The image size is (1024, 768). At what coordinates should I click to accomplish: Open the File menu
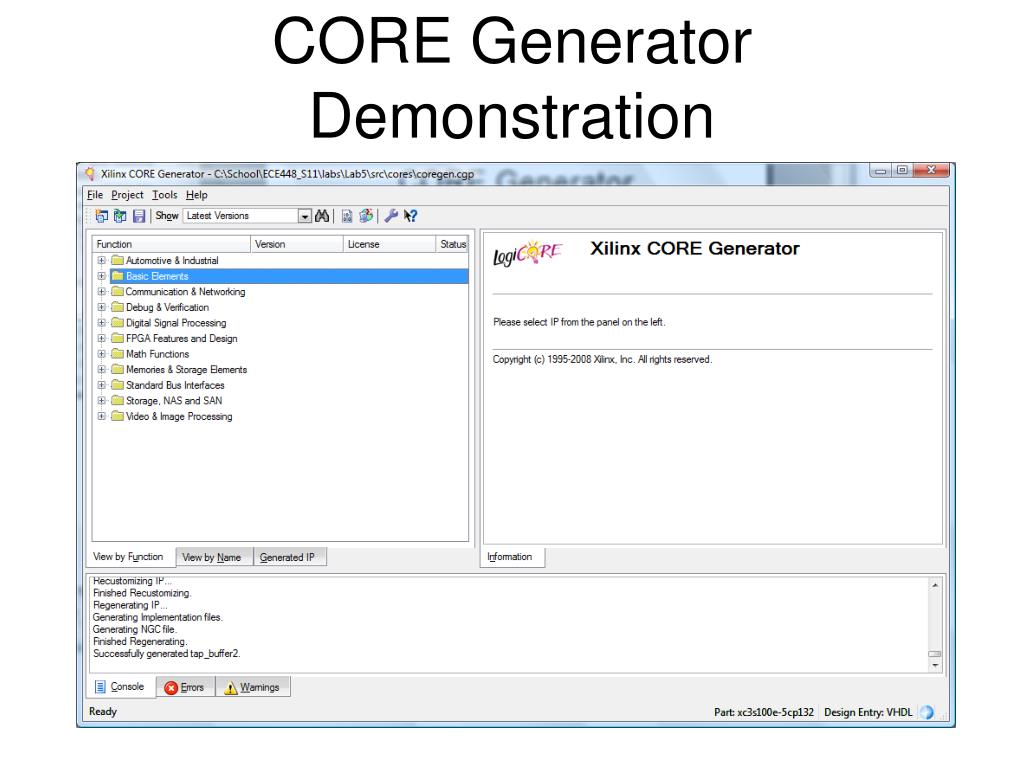click(x=95, y=195)
